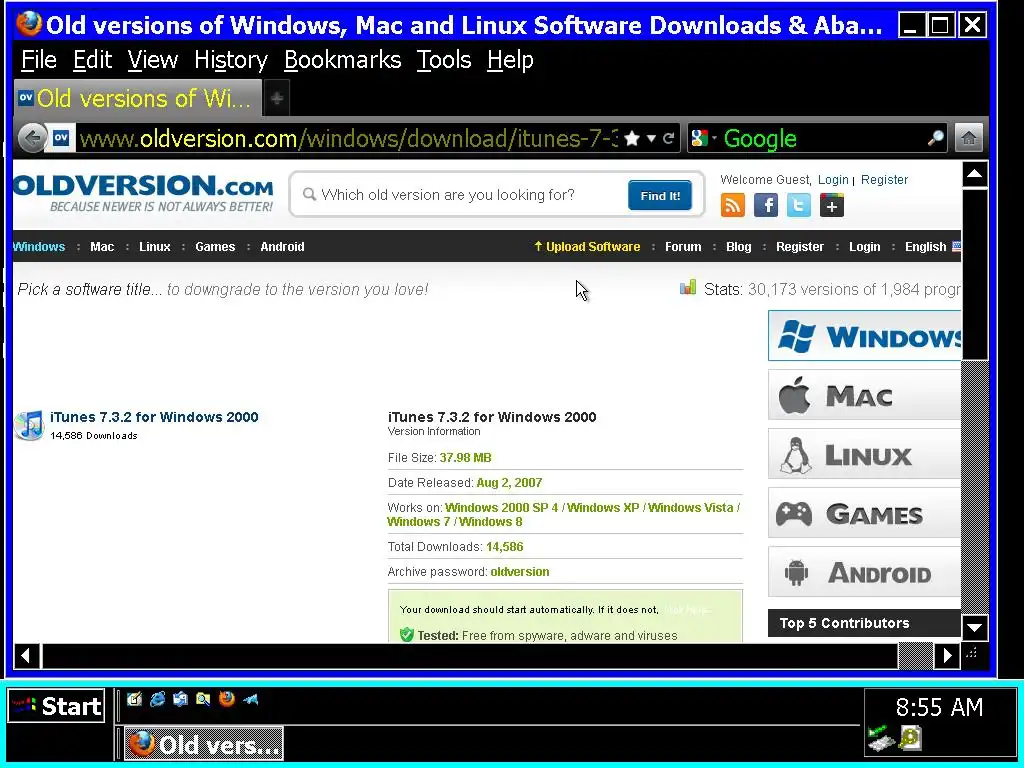1024x768 pixels.
Task: Click the Firefox back arrow button
Action: tap(31, 138)
